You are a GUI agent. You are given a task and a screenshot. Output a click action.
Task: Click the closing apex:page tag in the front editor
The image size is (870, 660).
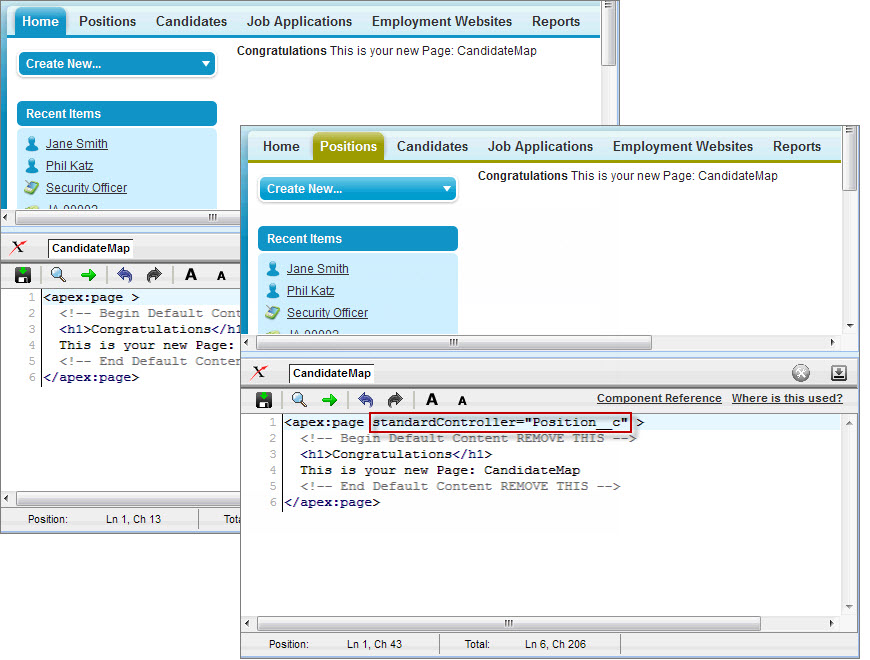point(332,502)
